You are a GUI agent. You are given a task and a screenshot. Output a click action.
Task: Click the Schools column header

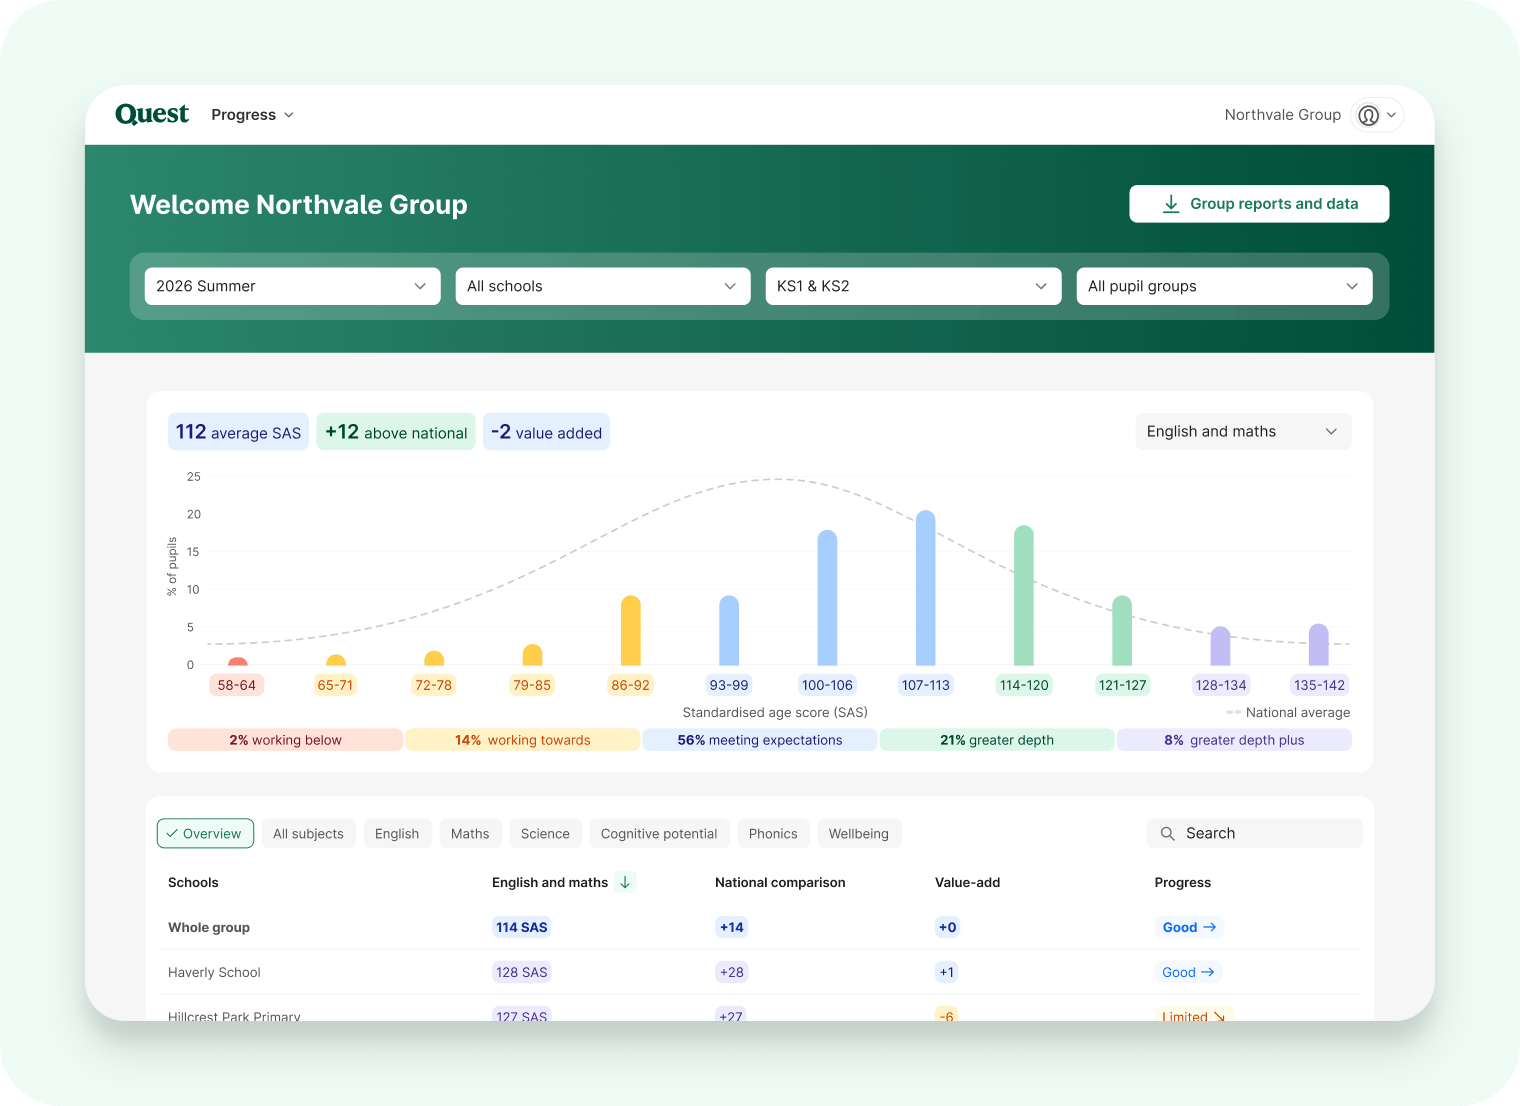[x=193, y=882]
